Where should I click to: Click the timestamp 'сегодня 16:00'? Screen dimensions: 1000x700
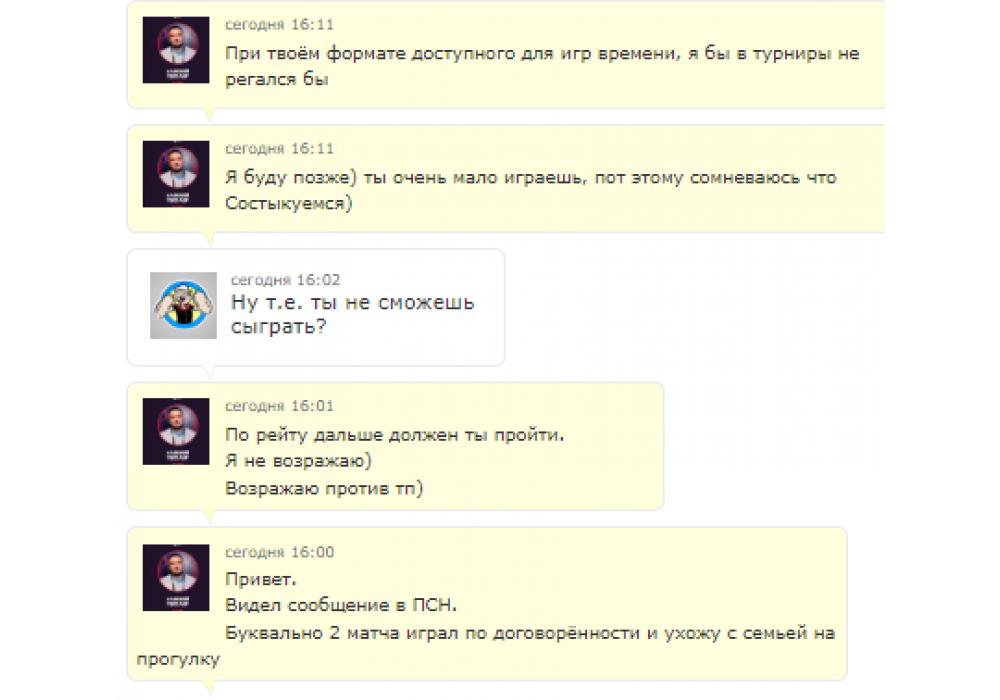point(279,552)
